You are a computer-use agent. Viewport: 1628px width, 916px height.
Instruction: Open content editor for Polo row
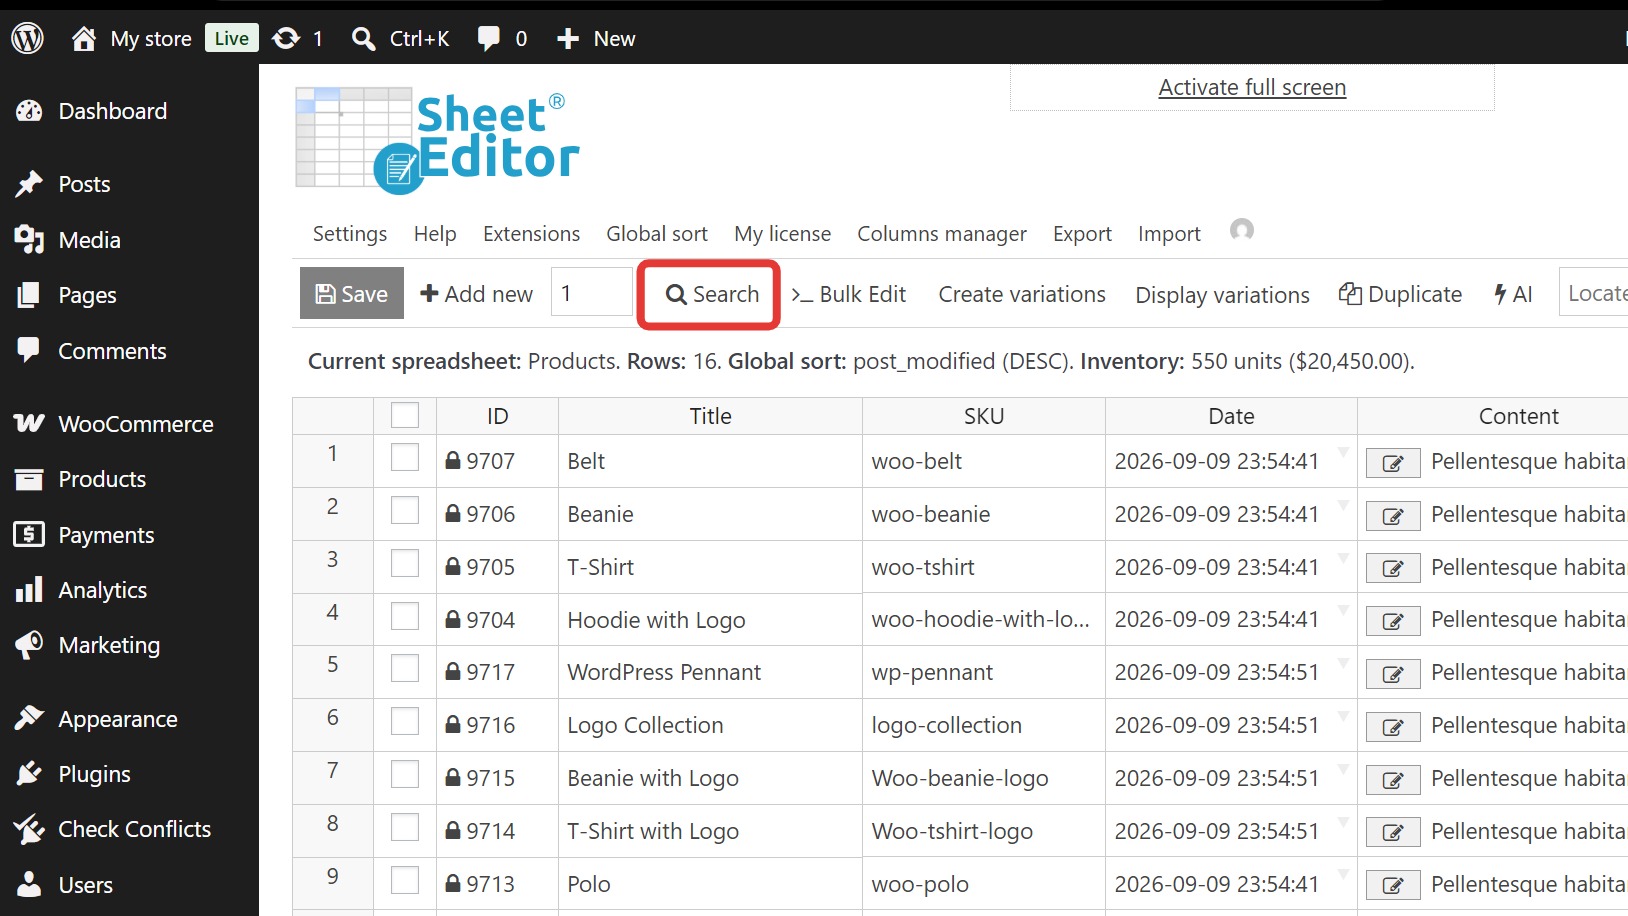(x=1393, y=886)
